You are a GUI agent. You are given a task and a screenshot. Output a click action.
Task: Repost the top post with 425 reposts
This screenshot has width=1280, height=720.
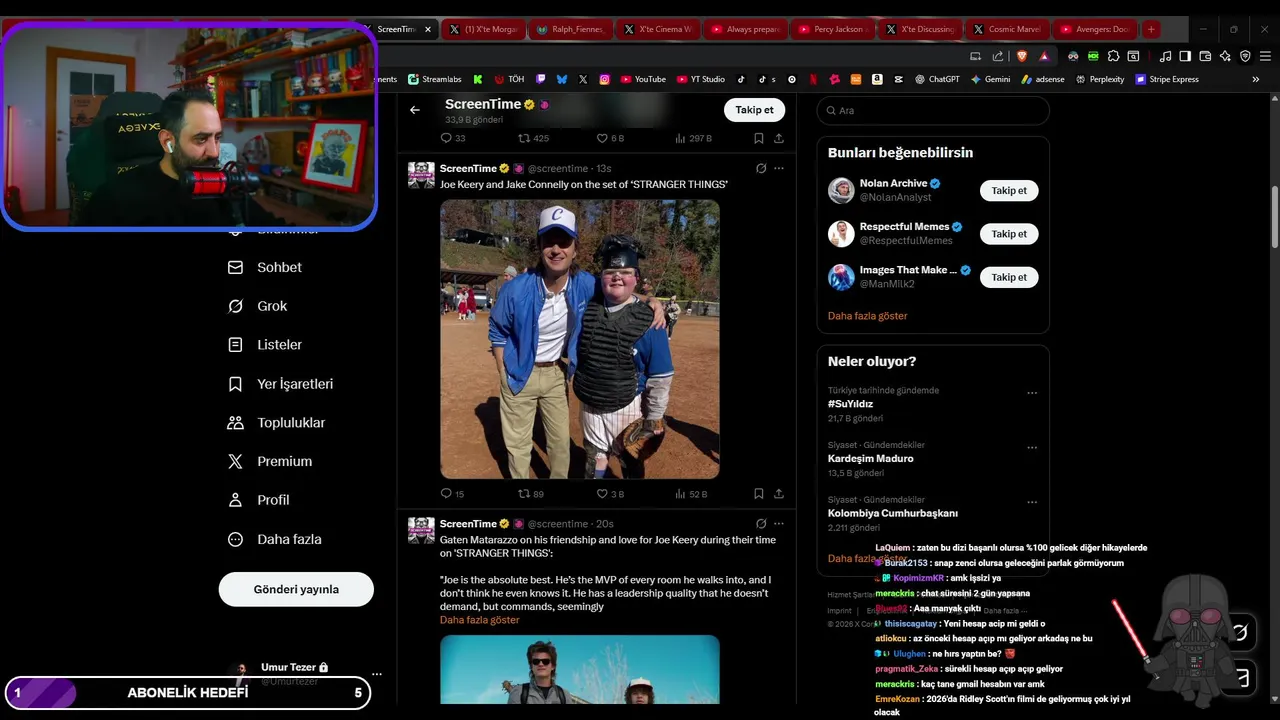point(533,138)
